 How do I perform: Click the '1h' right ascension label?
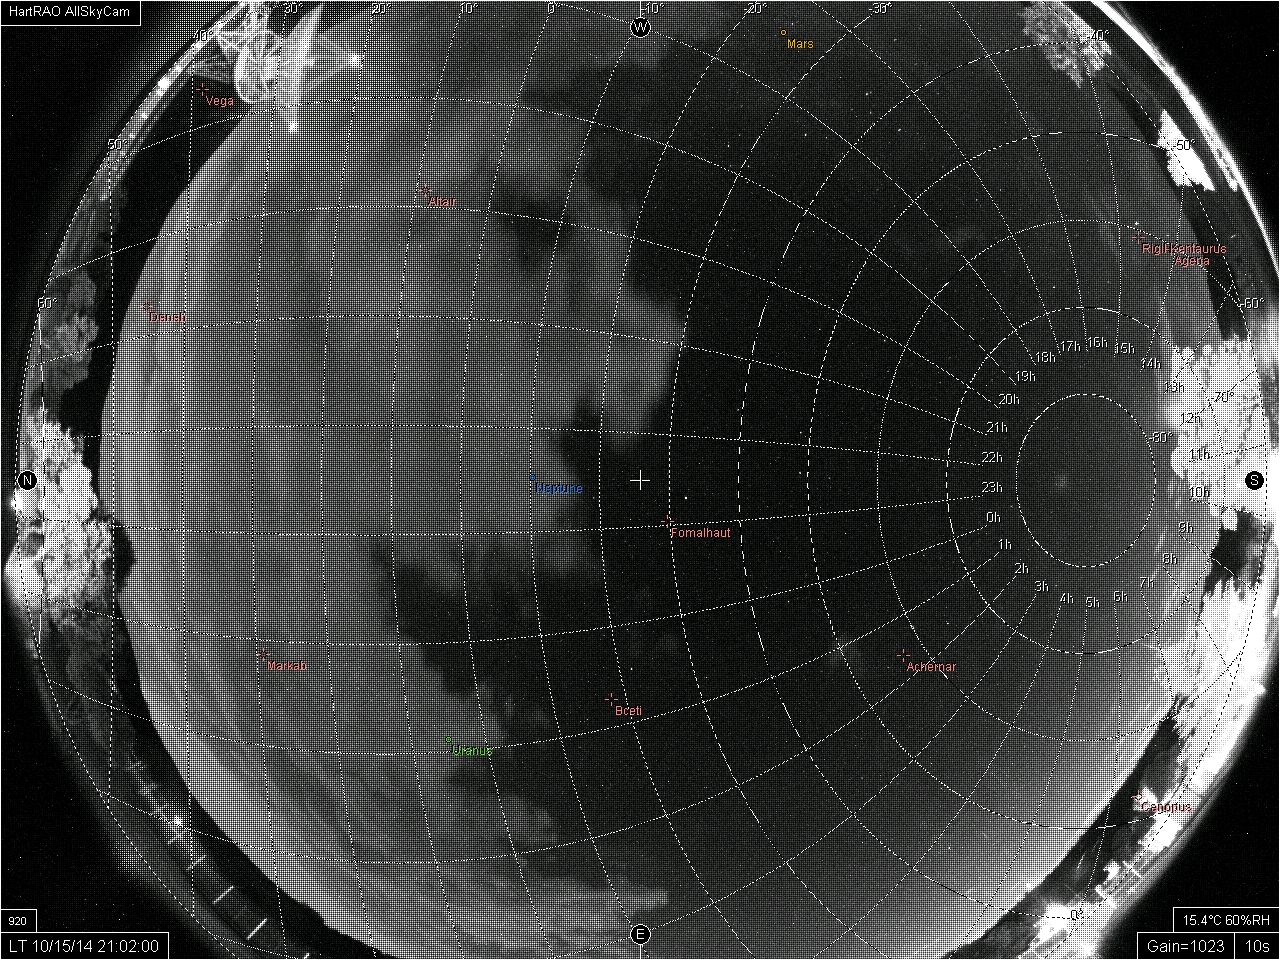coord(1005,545)
